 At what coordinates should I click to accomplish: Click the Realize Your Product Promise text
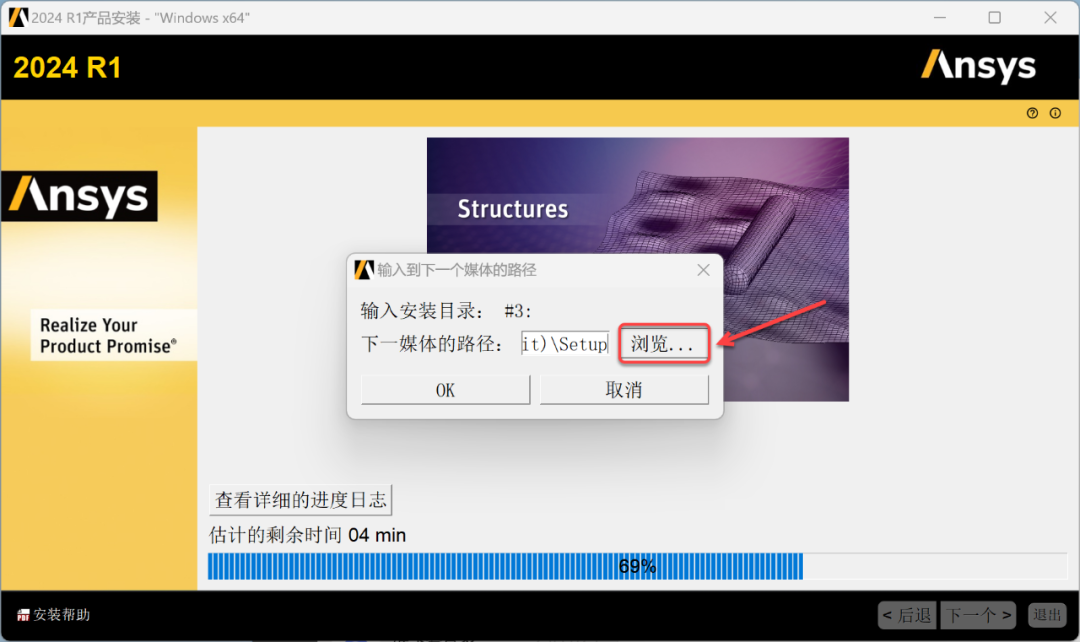(108, 335)
